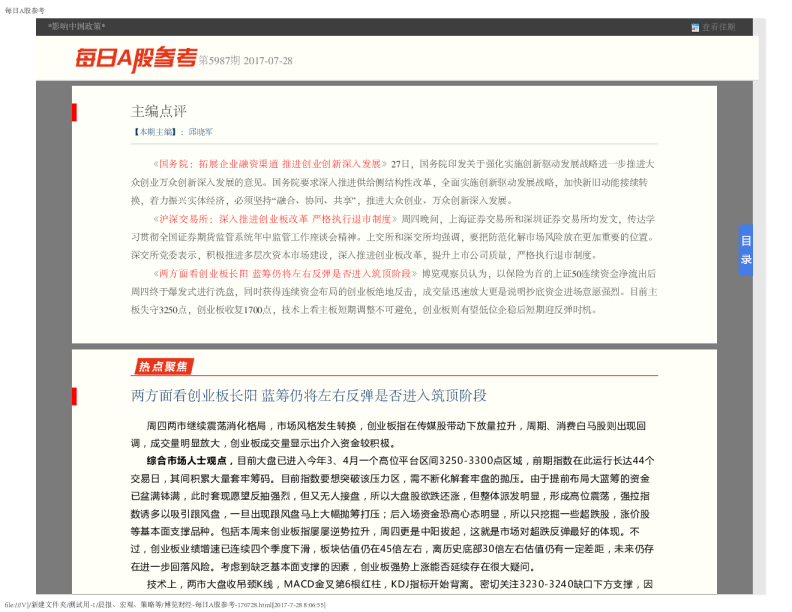Click the file path footer text
This screenshot has width=792, height=612.
(165, 604)
